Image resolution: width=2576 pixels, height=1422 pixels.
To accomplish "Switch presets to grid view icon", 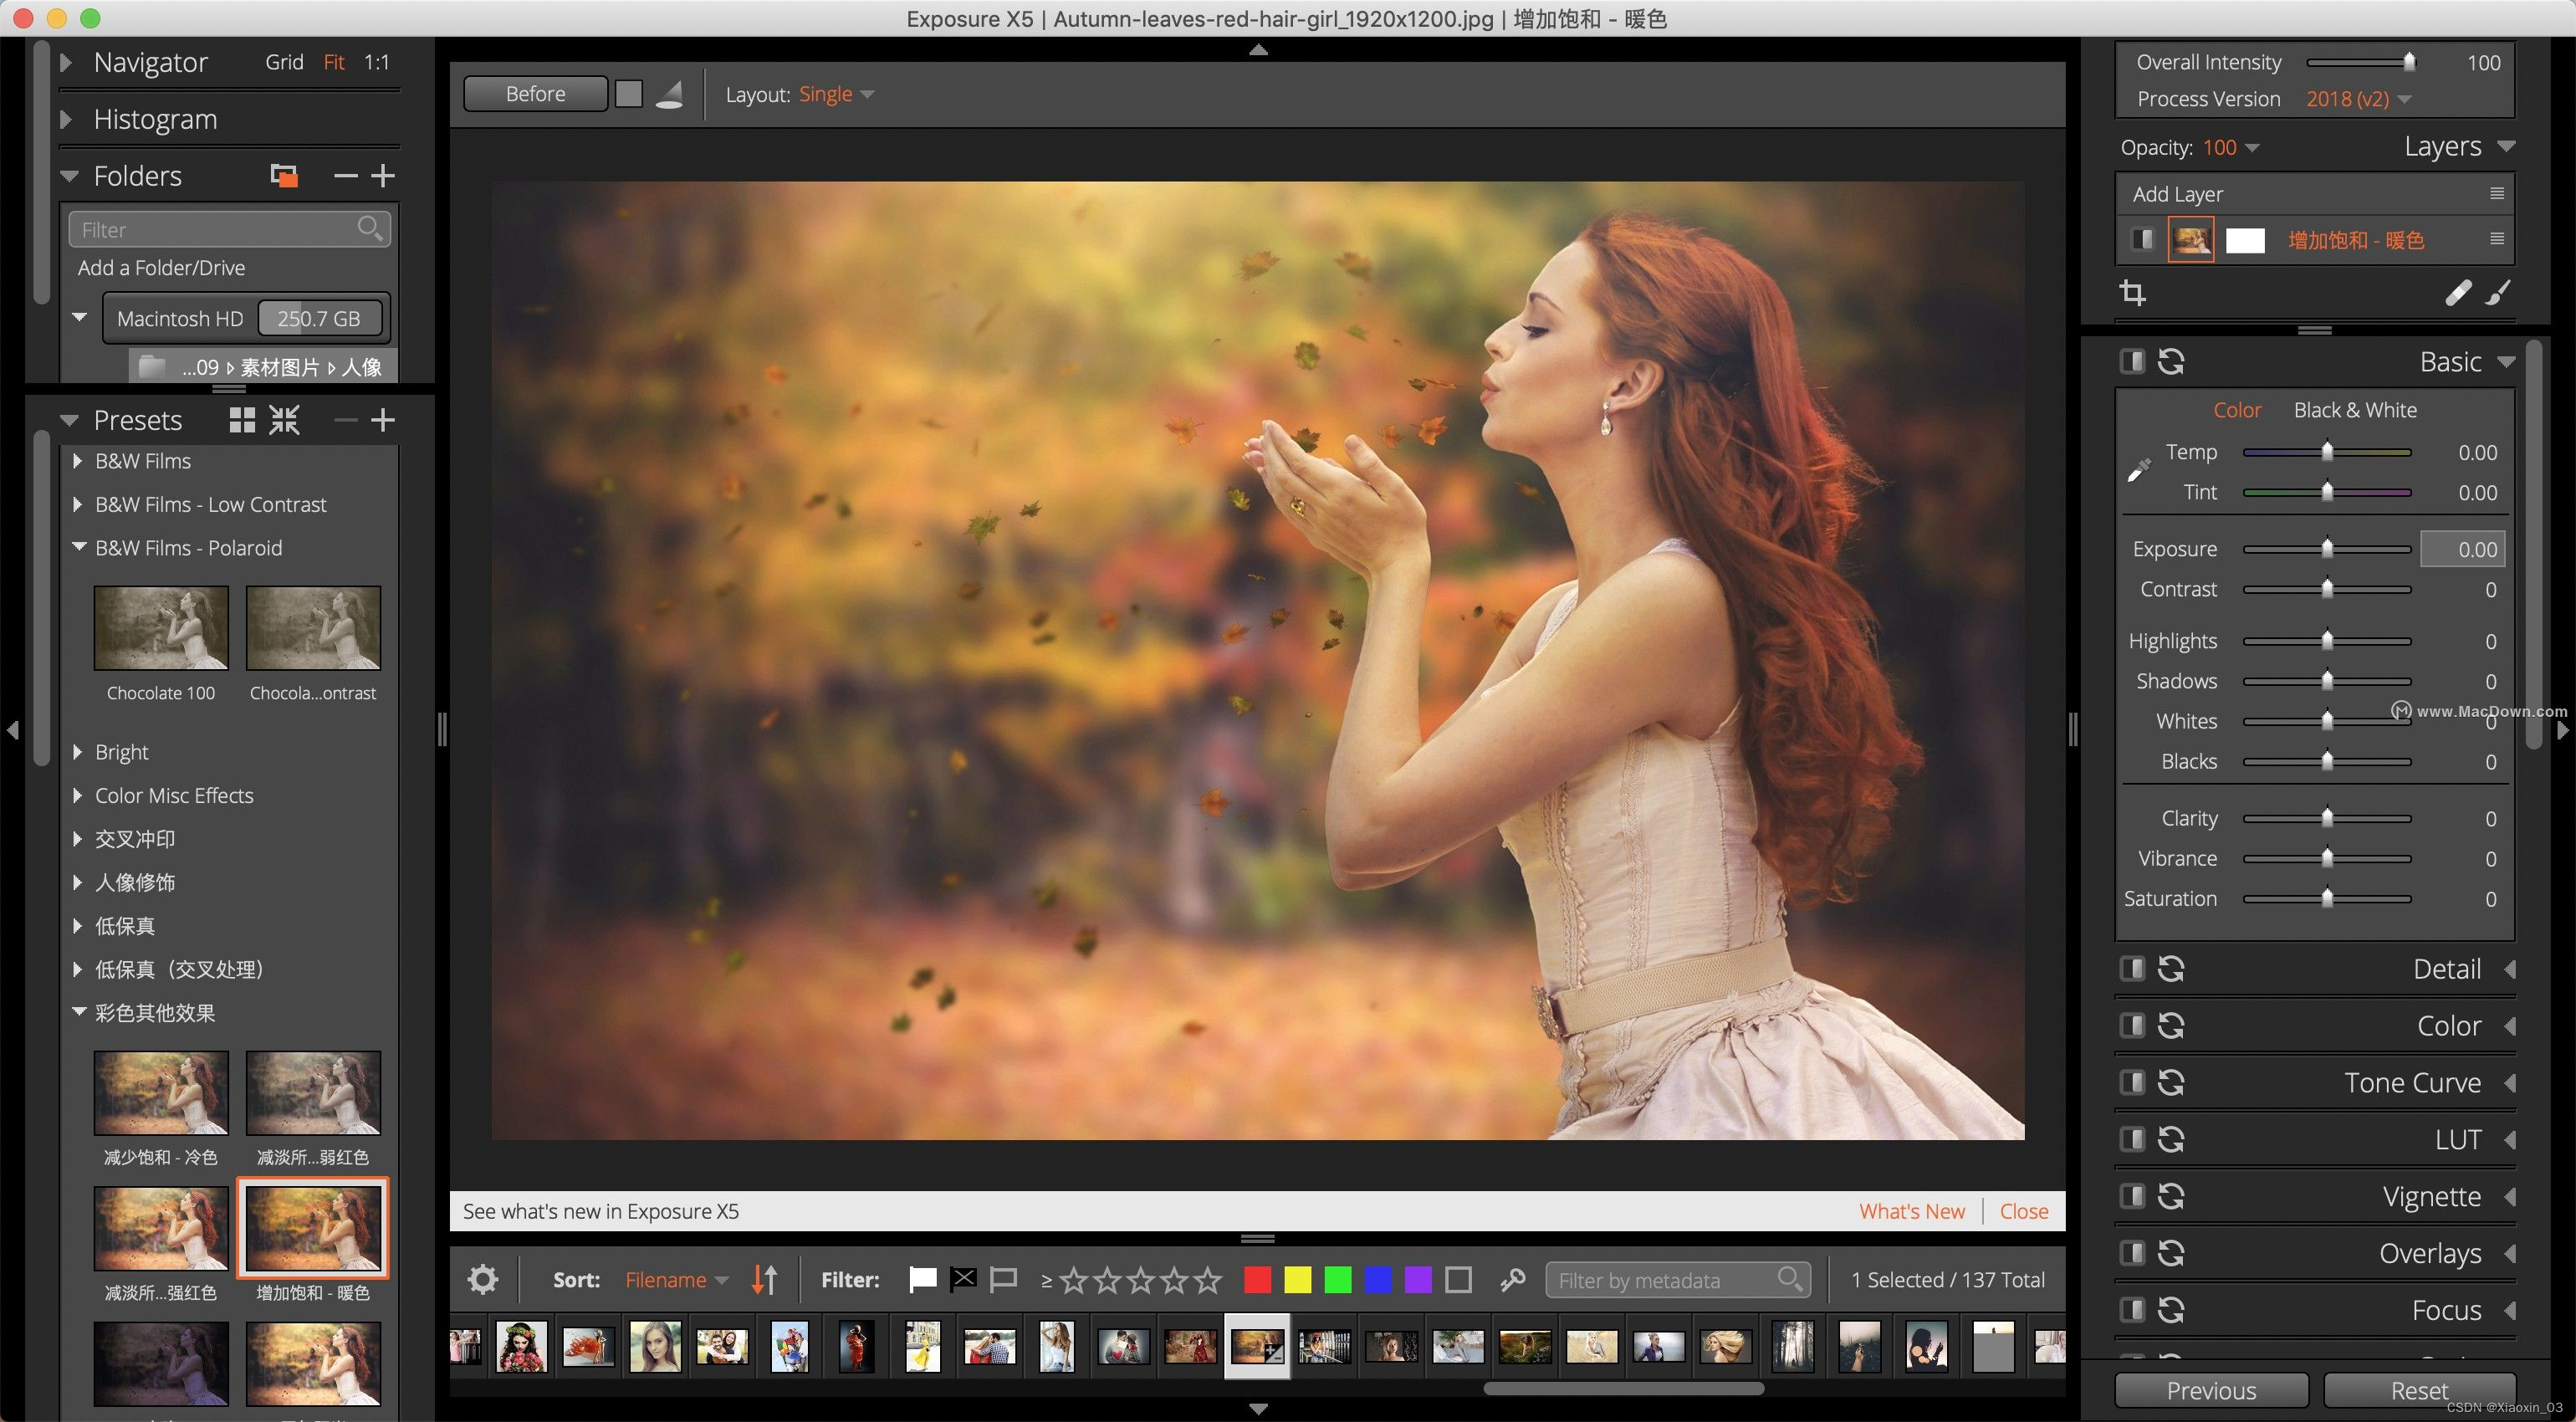I will 242,420.
